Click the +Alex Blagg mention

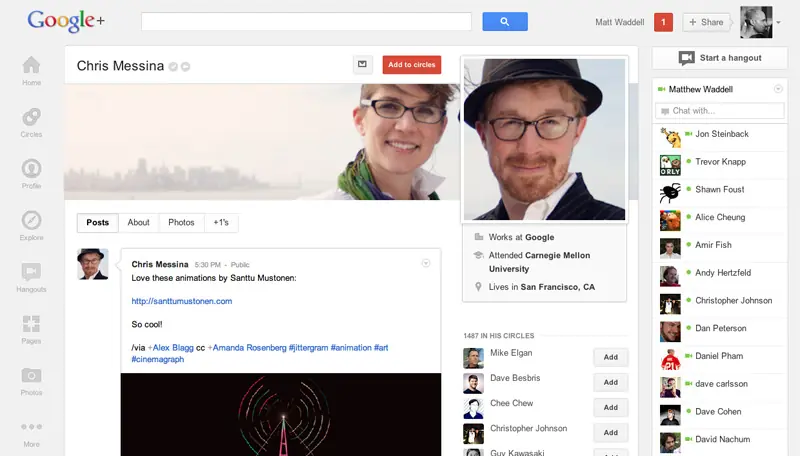pyautogui.click(x=170, y=347)
